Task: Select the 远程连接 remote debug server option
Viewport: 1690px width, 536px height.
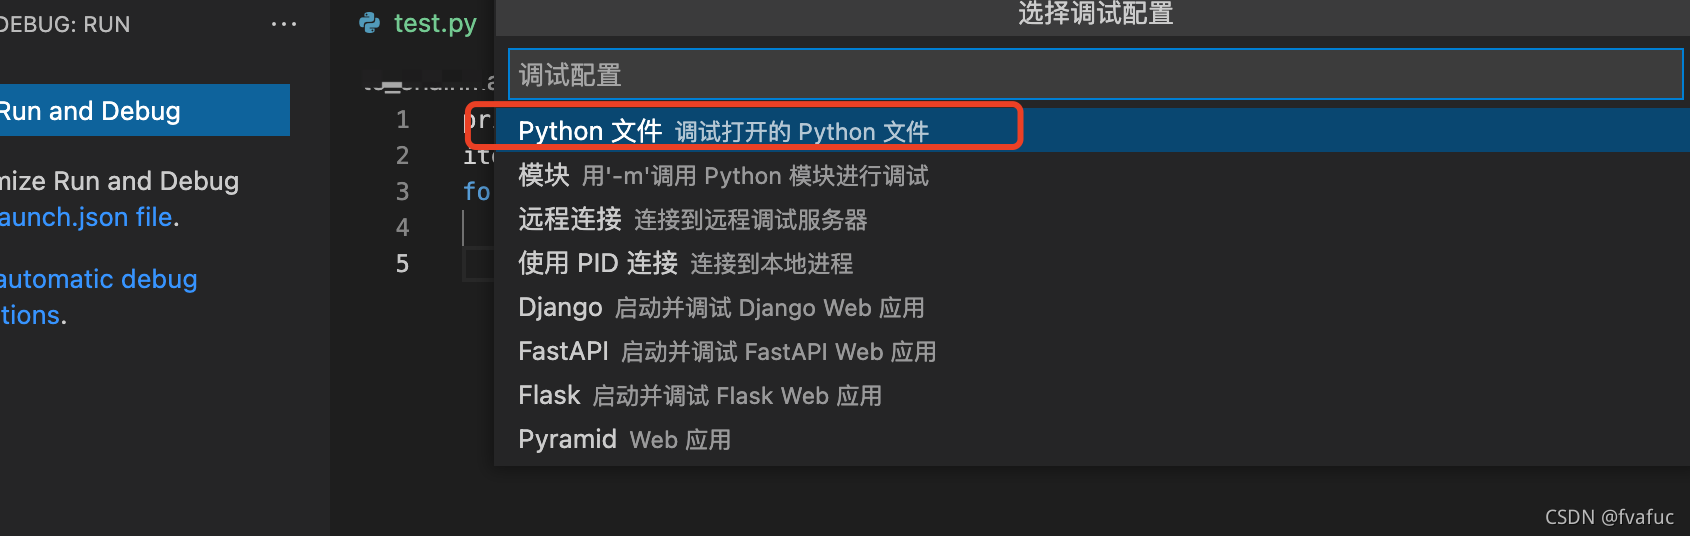Action: (x=1092, y=219)
